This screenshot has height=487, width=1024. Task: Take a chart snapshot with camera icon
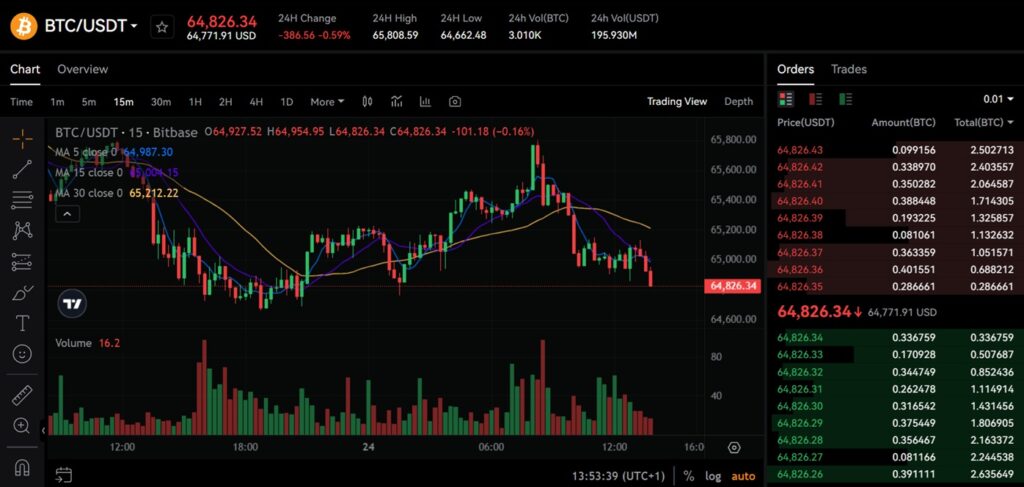pos(455,101)
